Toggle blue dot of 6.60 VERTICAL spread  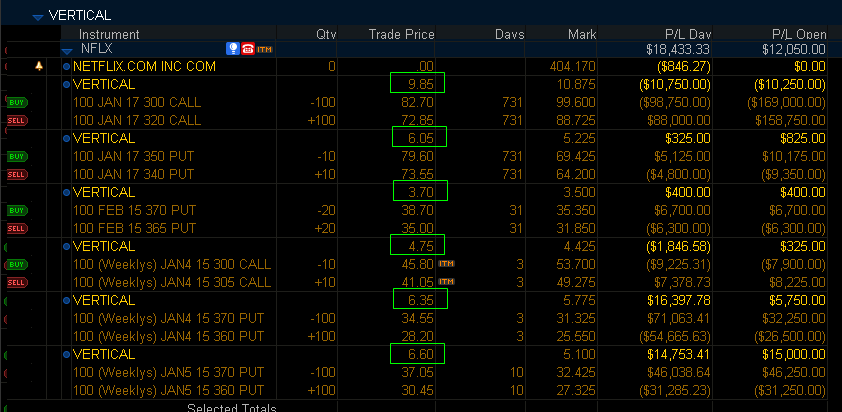[x=67, y=355]
